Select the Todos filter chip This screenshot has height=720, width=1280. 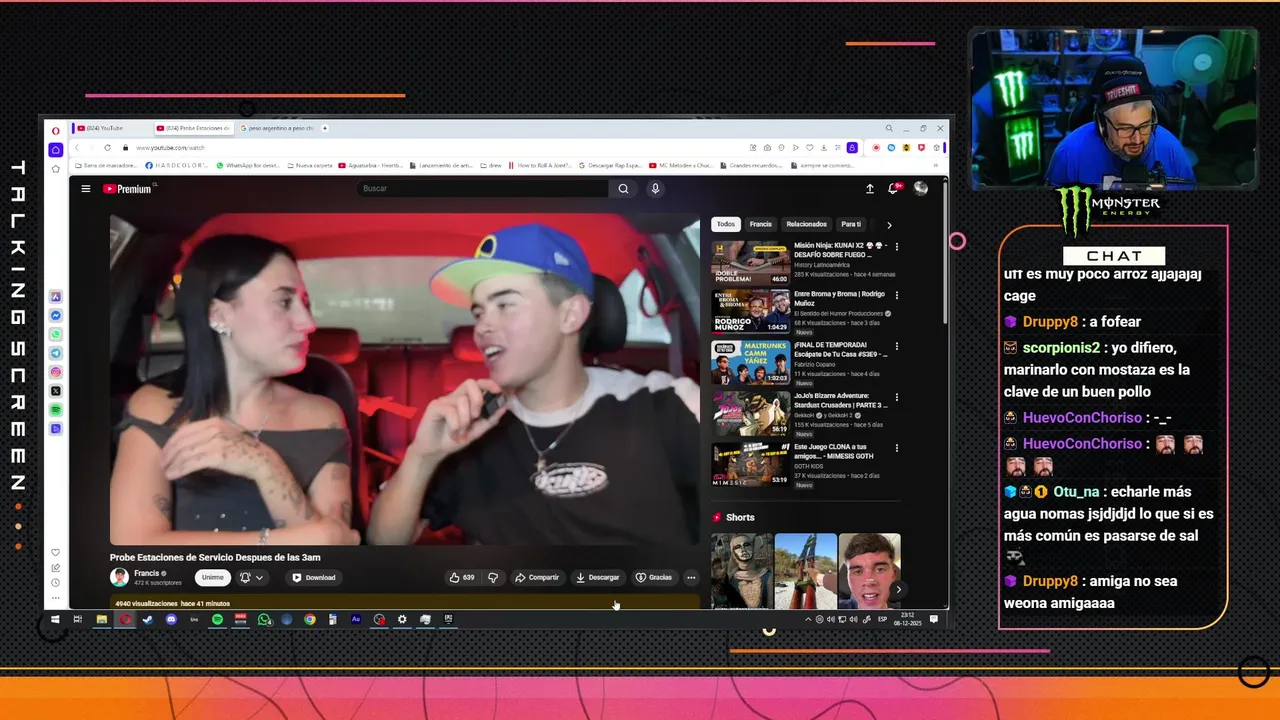click(725, 224)
